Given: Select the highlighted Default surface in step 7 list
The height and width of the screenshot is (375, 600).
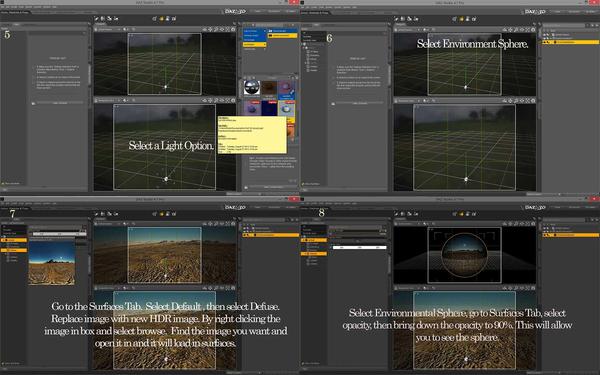Looking at the screenshot, I should [14, 240].
